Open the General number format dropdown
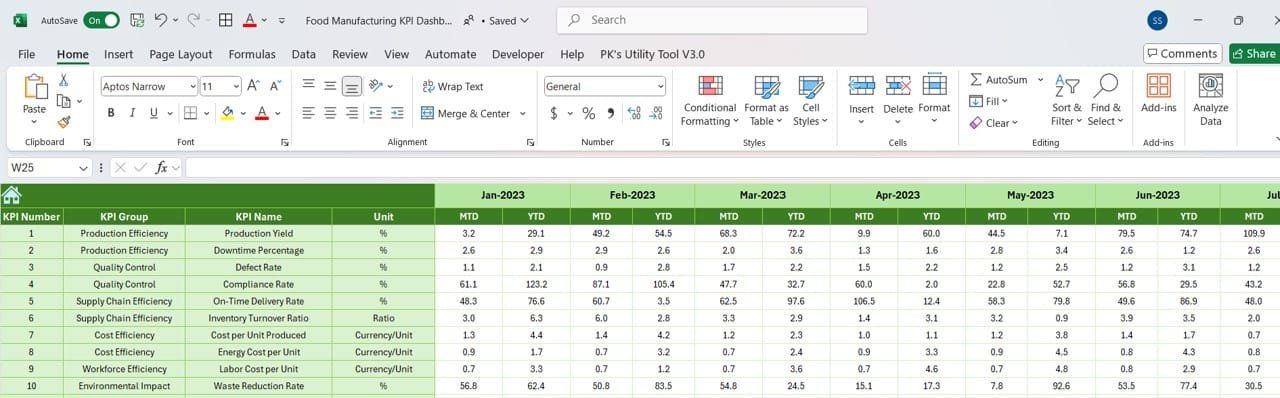 pos(659,87)
